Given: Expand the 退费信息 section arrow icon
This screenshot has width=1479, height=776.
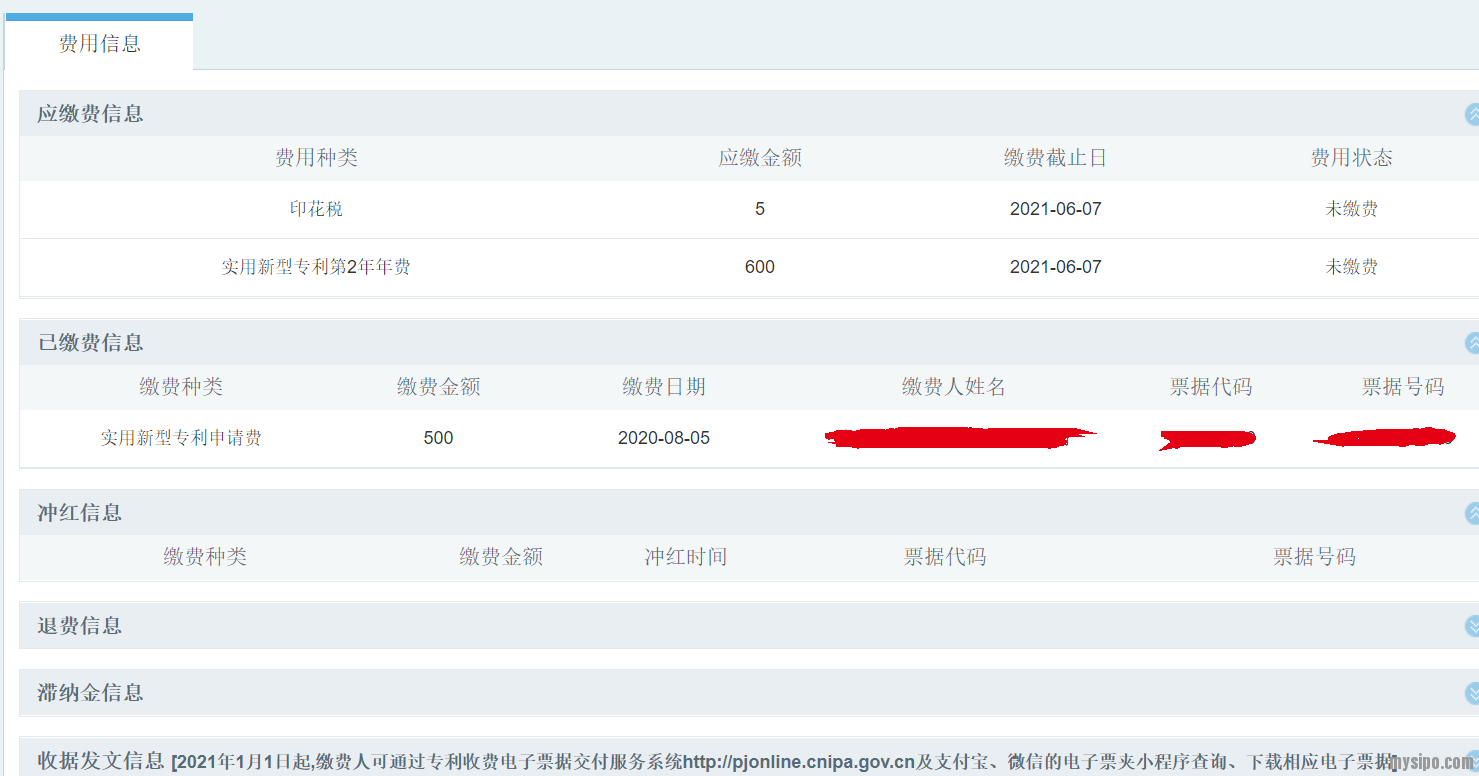Looking at the screenshot, I should tap(1472, 626).
